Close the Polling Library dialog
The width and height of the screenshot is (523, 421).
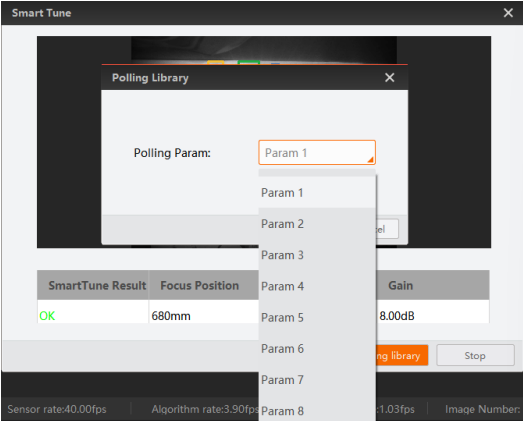[x=389, y=77]
